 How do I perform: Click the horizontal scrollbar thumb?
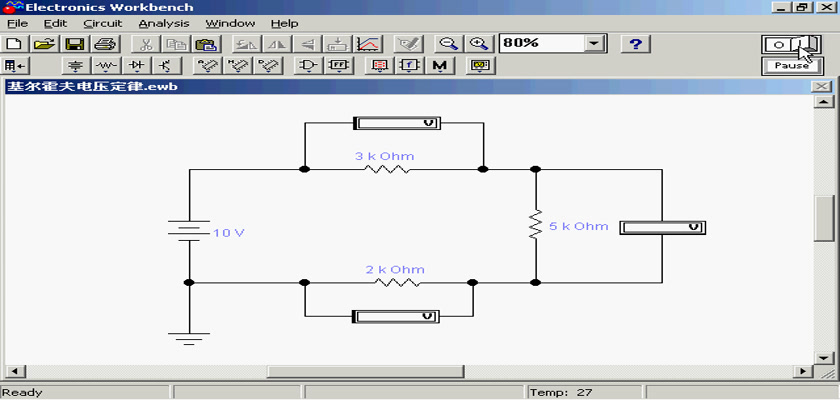pyautogui.click(x=366, y=371)
